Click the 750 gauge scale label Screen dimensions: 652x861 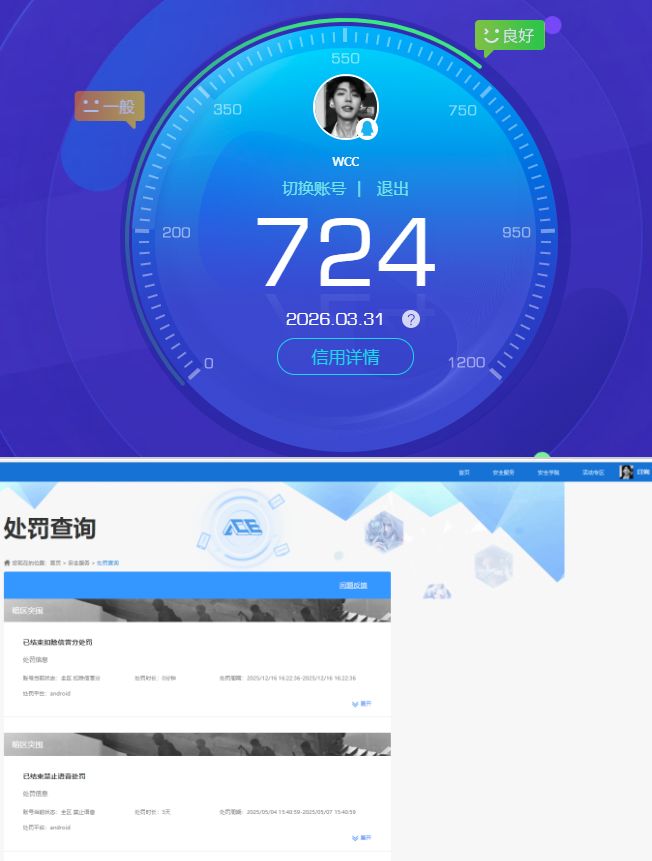[462, 110]
